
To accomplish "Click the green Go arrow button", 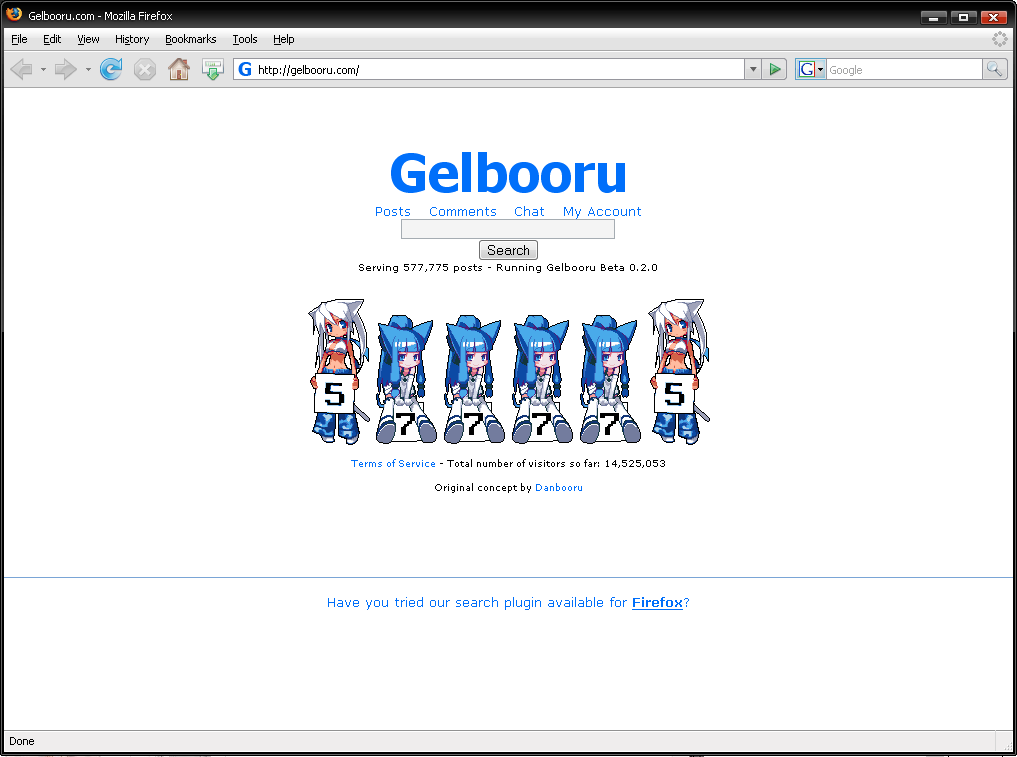I will coord(774,69).
